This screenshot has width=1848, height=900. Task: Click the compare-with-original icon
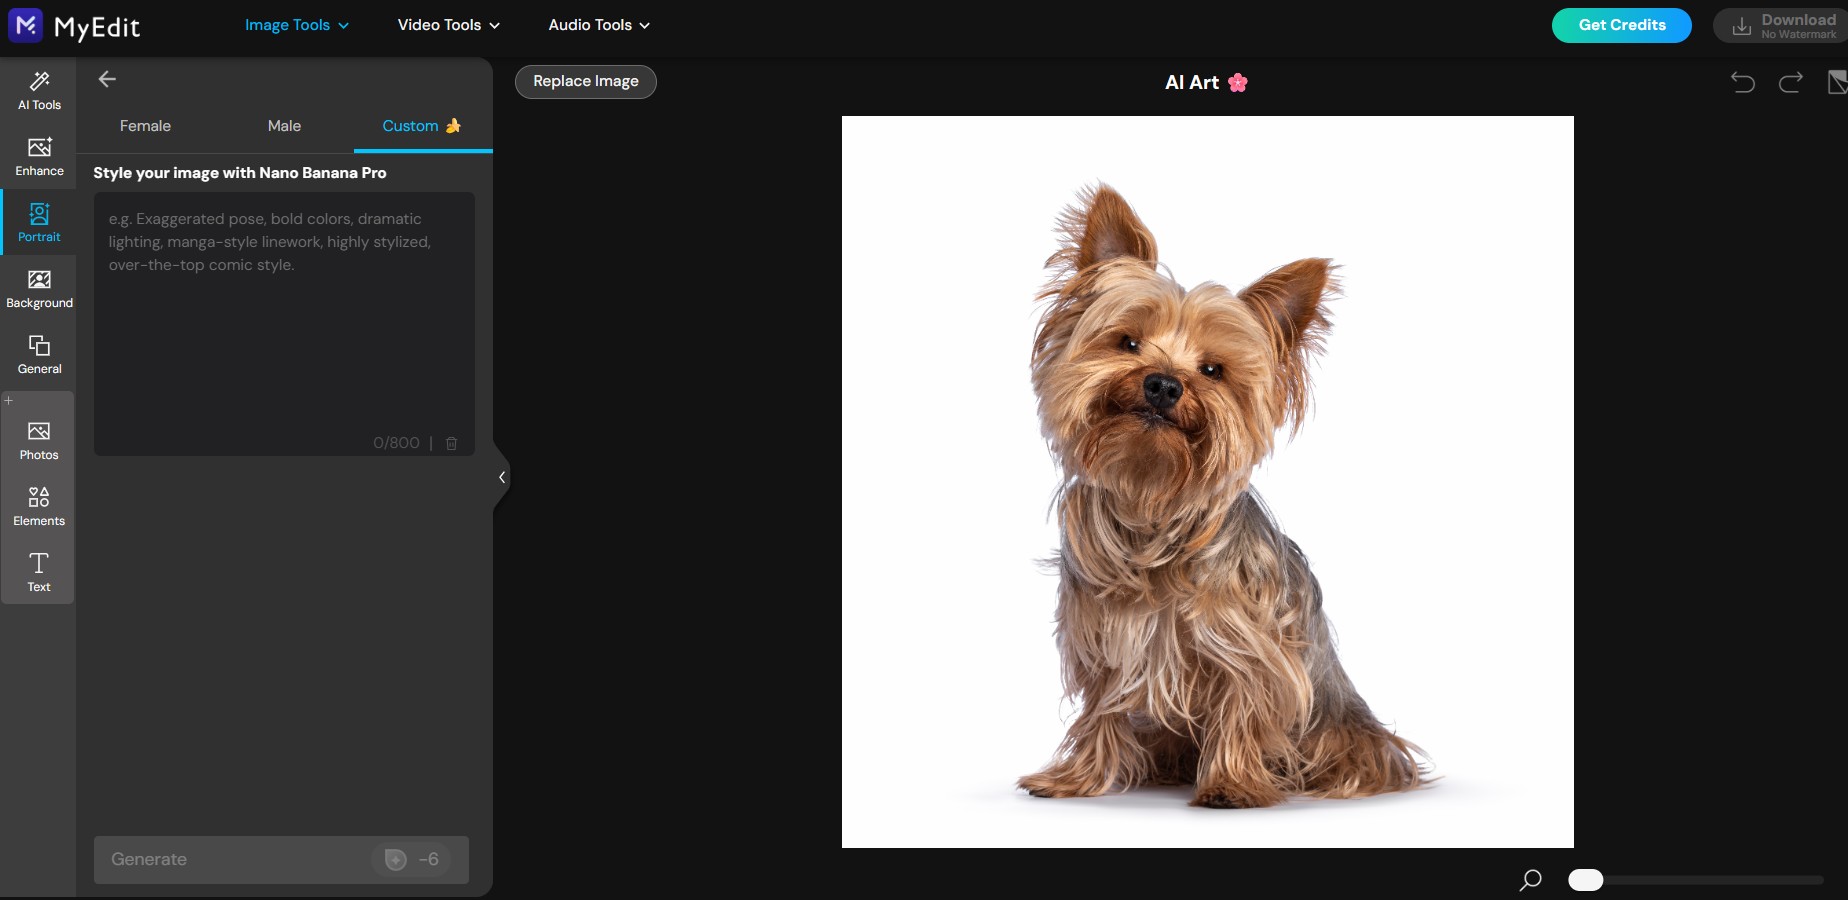coord(1838,83)
